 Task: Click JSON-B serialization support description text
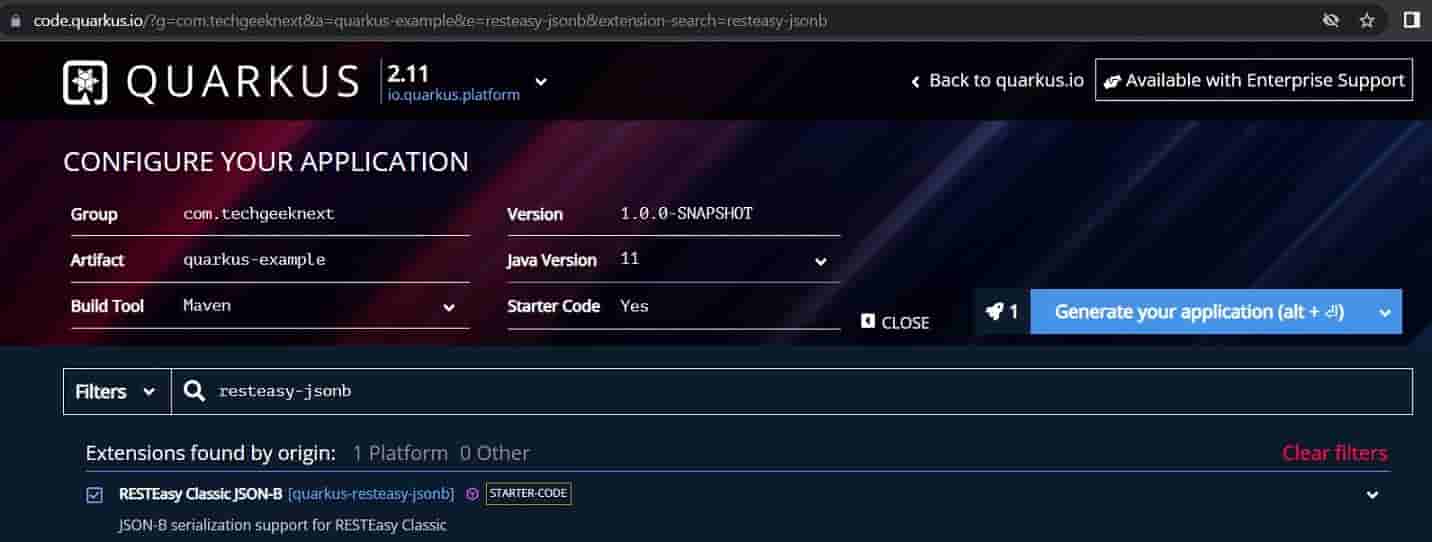(282, 525)
